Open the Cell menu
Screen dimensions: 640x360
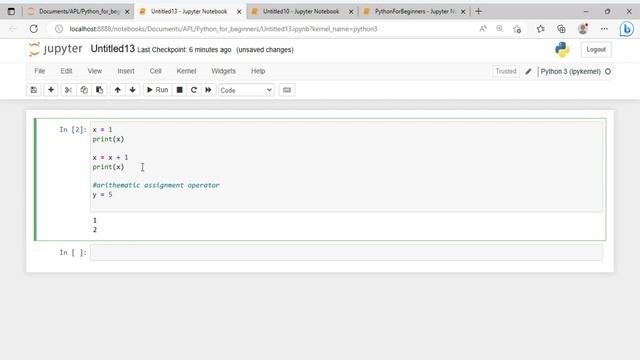pyautogui.click(x=156, y=71)
